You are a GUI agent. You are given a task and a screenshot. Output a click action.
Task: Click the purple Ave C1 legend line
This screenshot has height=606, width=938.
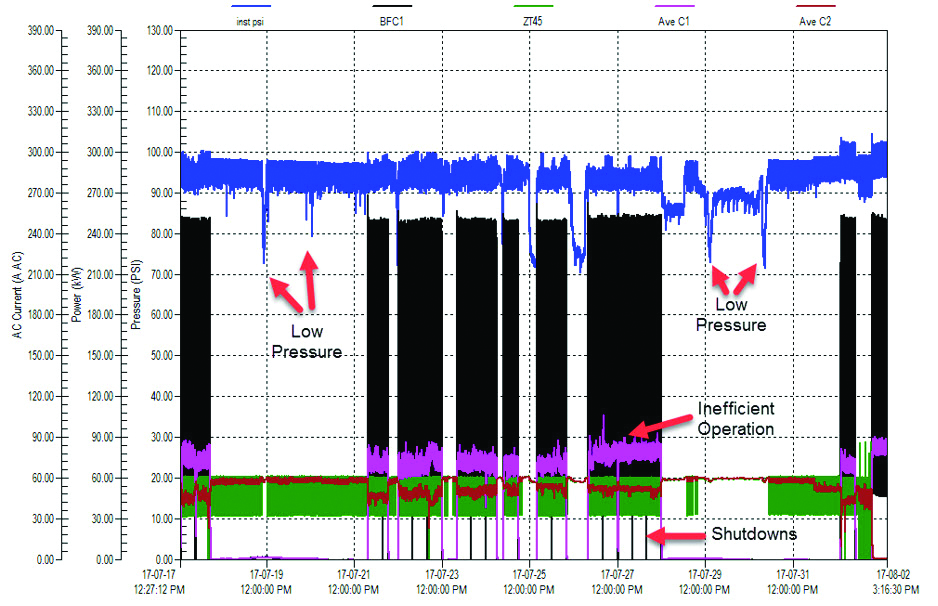[674, 6]
